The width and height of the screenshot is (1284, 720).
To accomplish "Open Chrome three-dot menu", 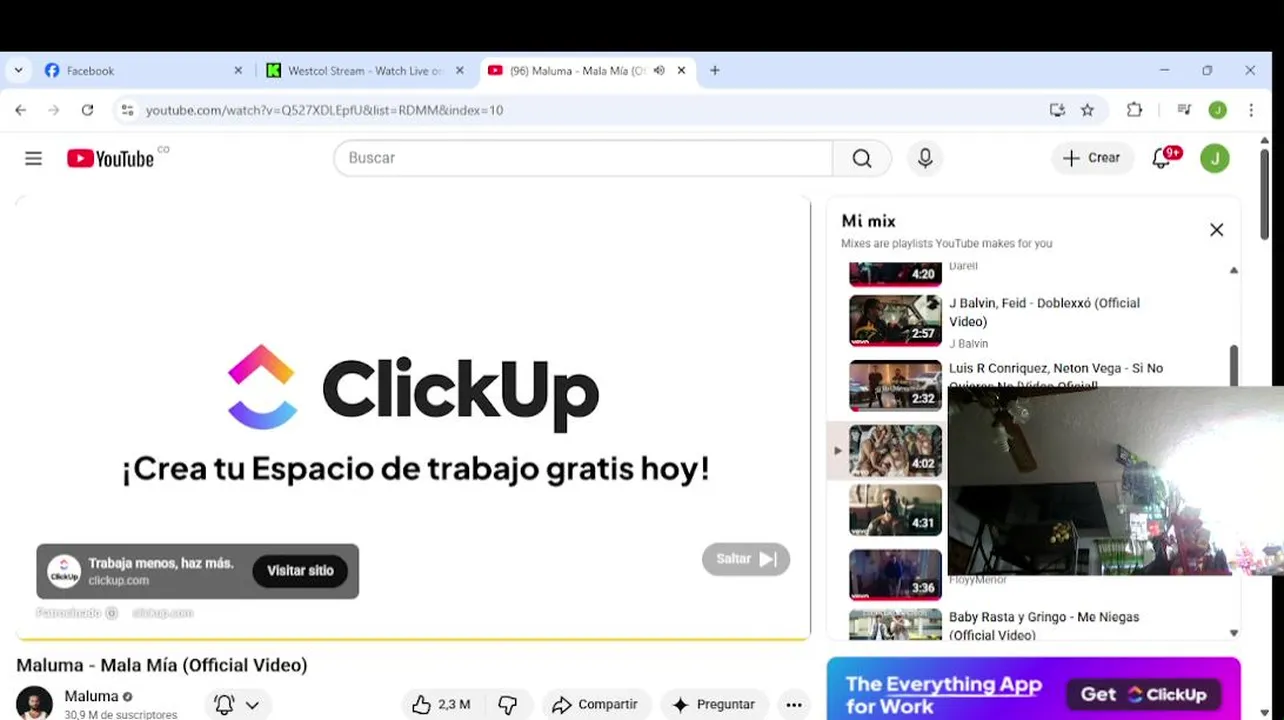I will coord(1251,110).
